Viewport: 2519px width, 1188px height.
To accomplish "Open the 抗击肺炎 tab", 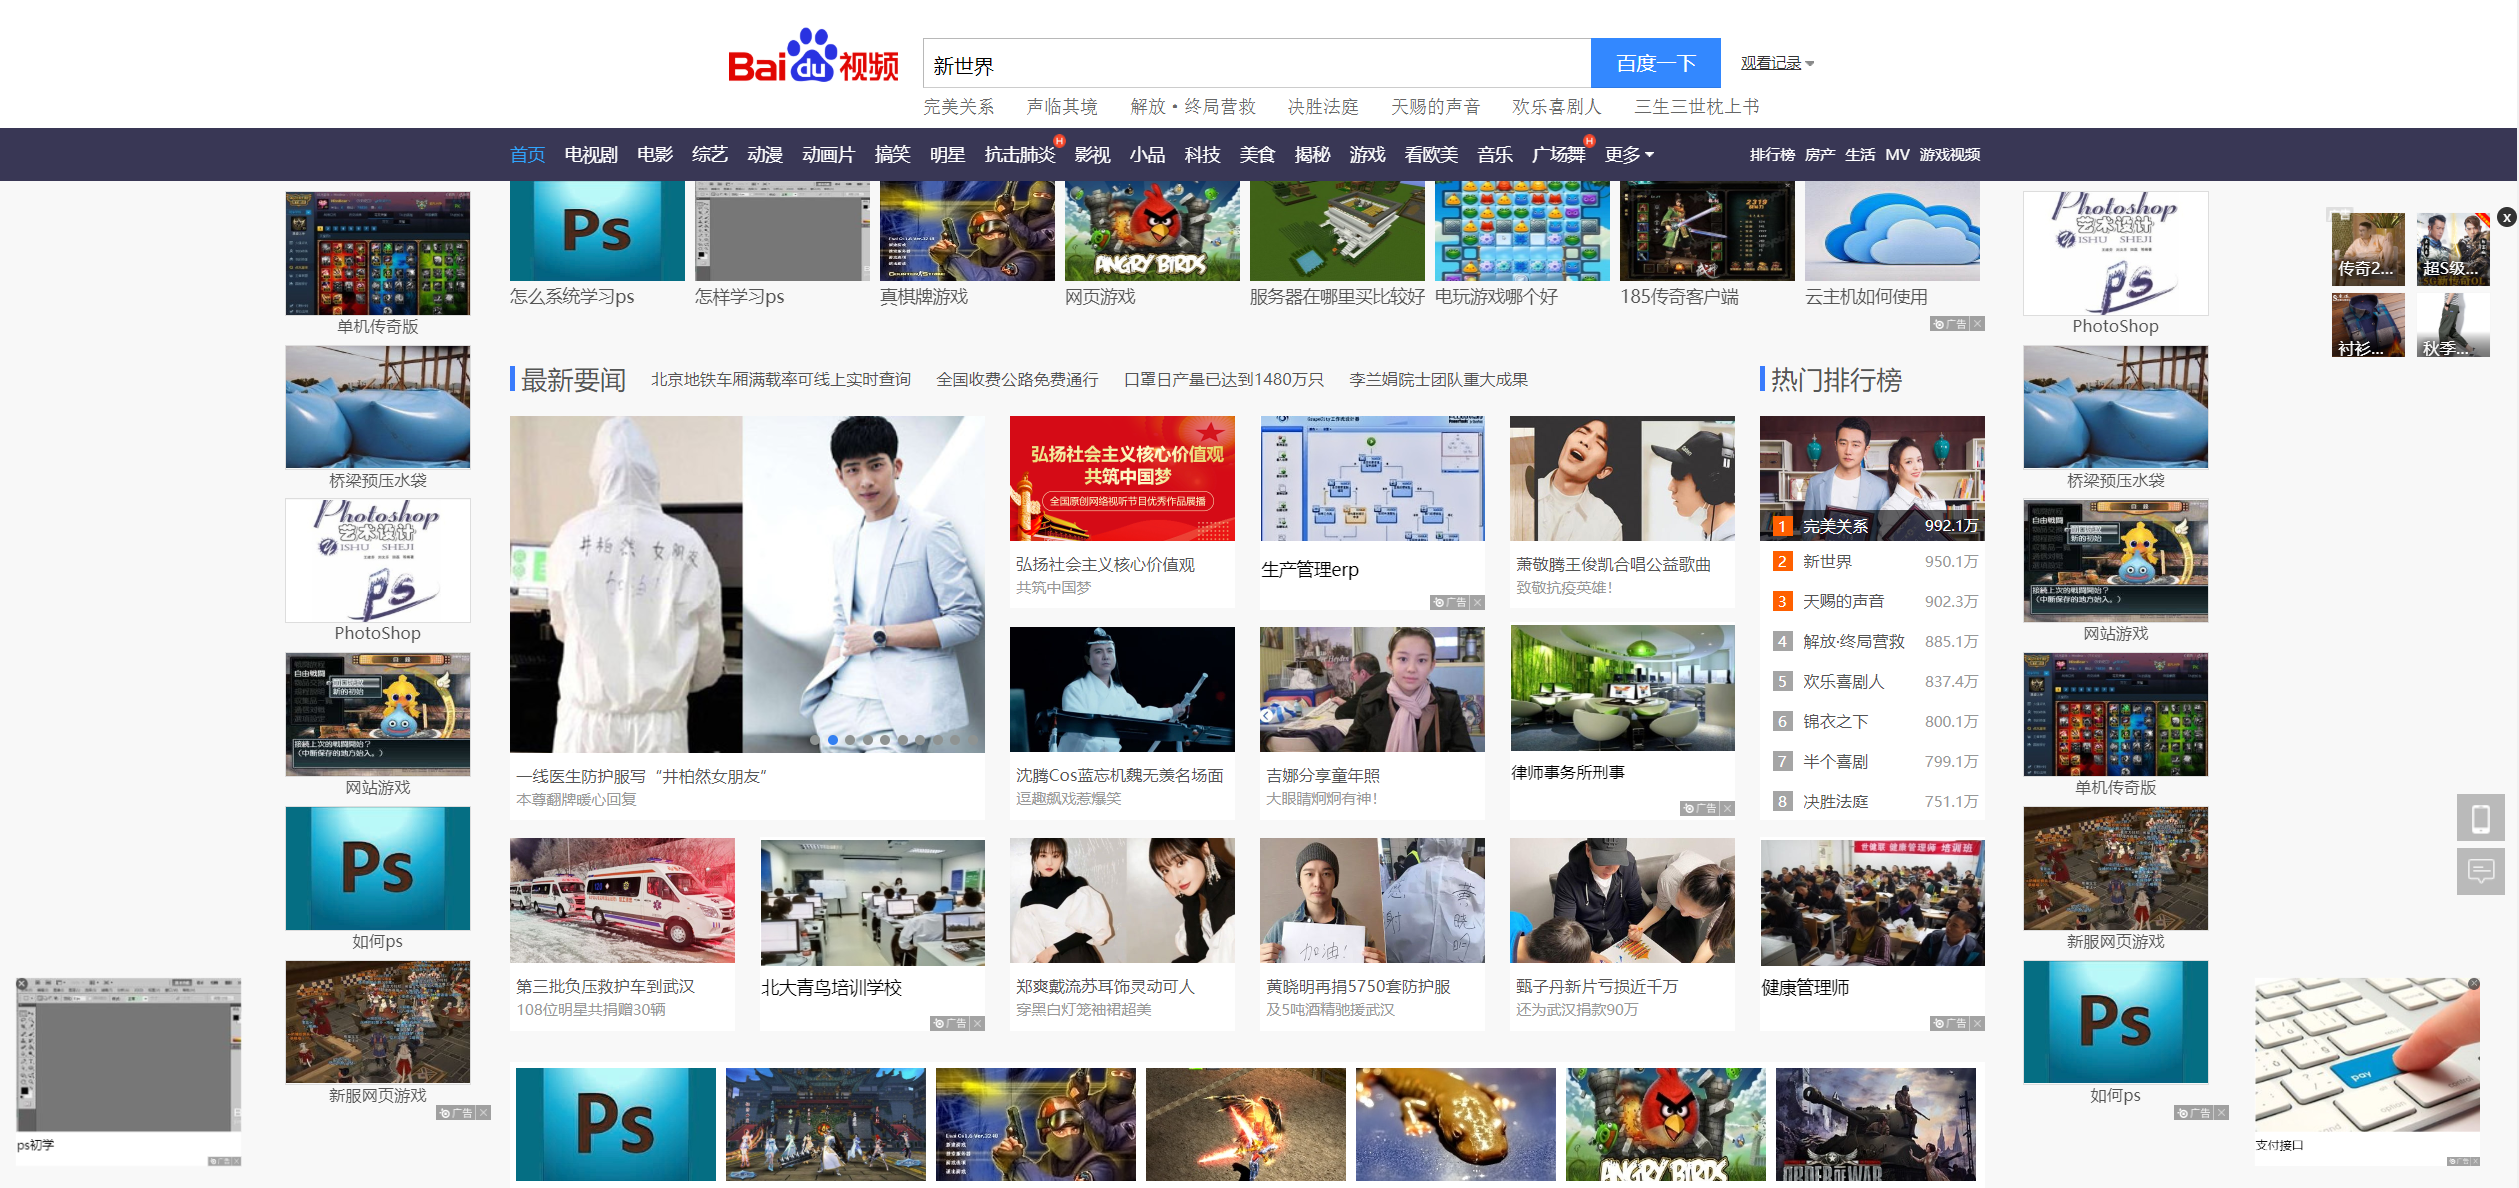I will click(x=1020, y=154).
